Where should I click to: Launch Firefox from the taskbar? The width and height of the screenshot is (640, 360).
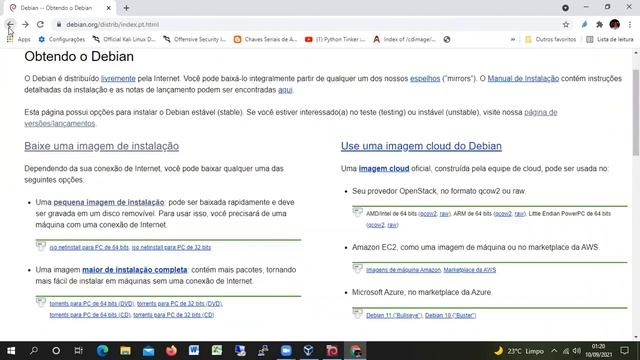coord(171,351)
